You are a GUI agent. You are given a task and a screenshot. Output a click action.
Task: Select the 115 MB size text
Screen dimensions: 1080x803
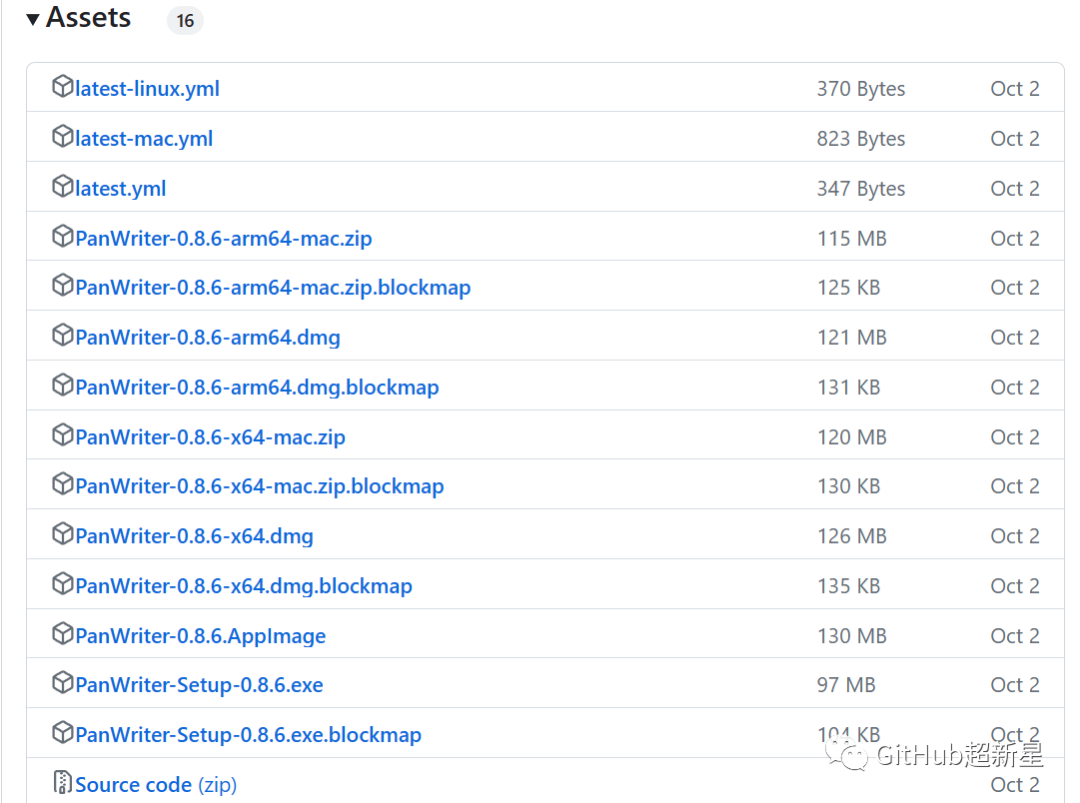click(x=852, y=238)
